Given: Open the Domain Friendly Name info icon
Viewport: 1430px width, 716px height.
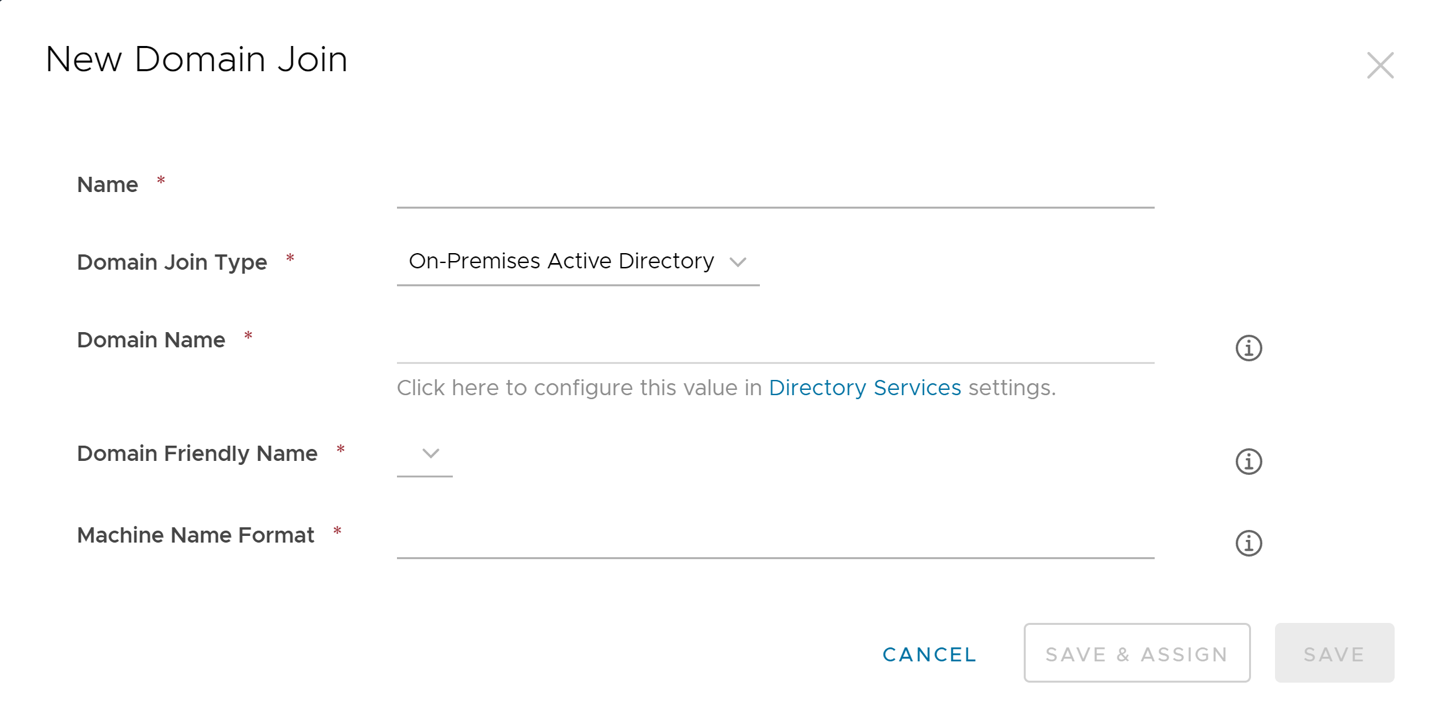Looking at the screenshot, I should click(1248, 461).
